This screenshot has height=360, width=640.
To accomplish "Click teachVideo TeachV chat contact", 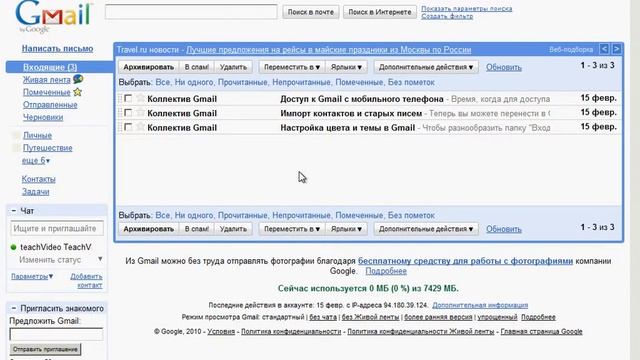I will [x=56, y=247].
